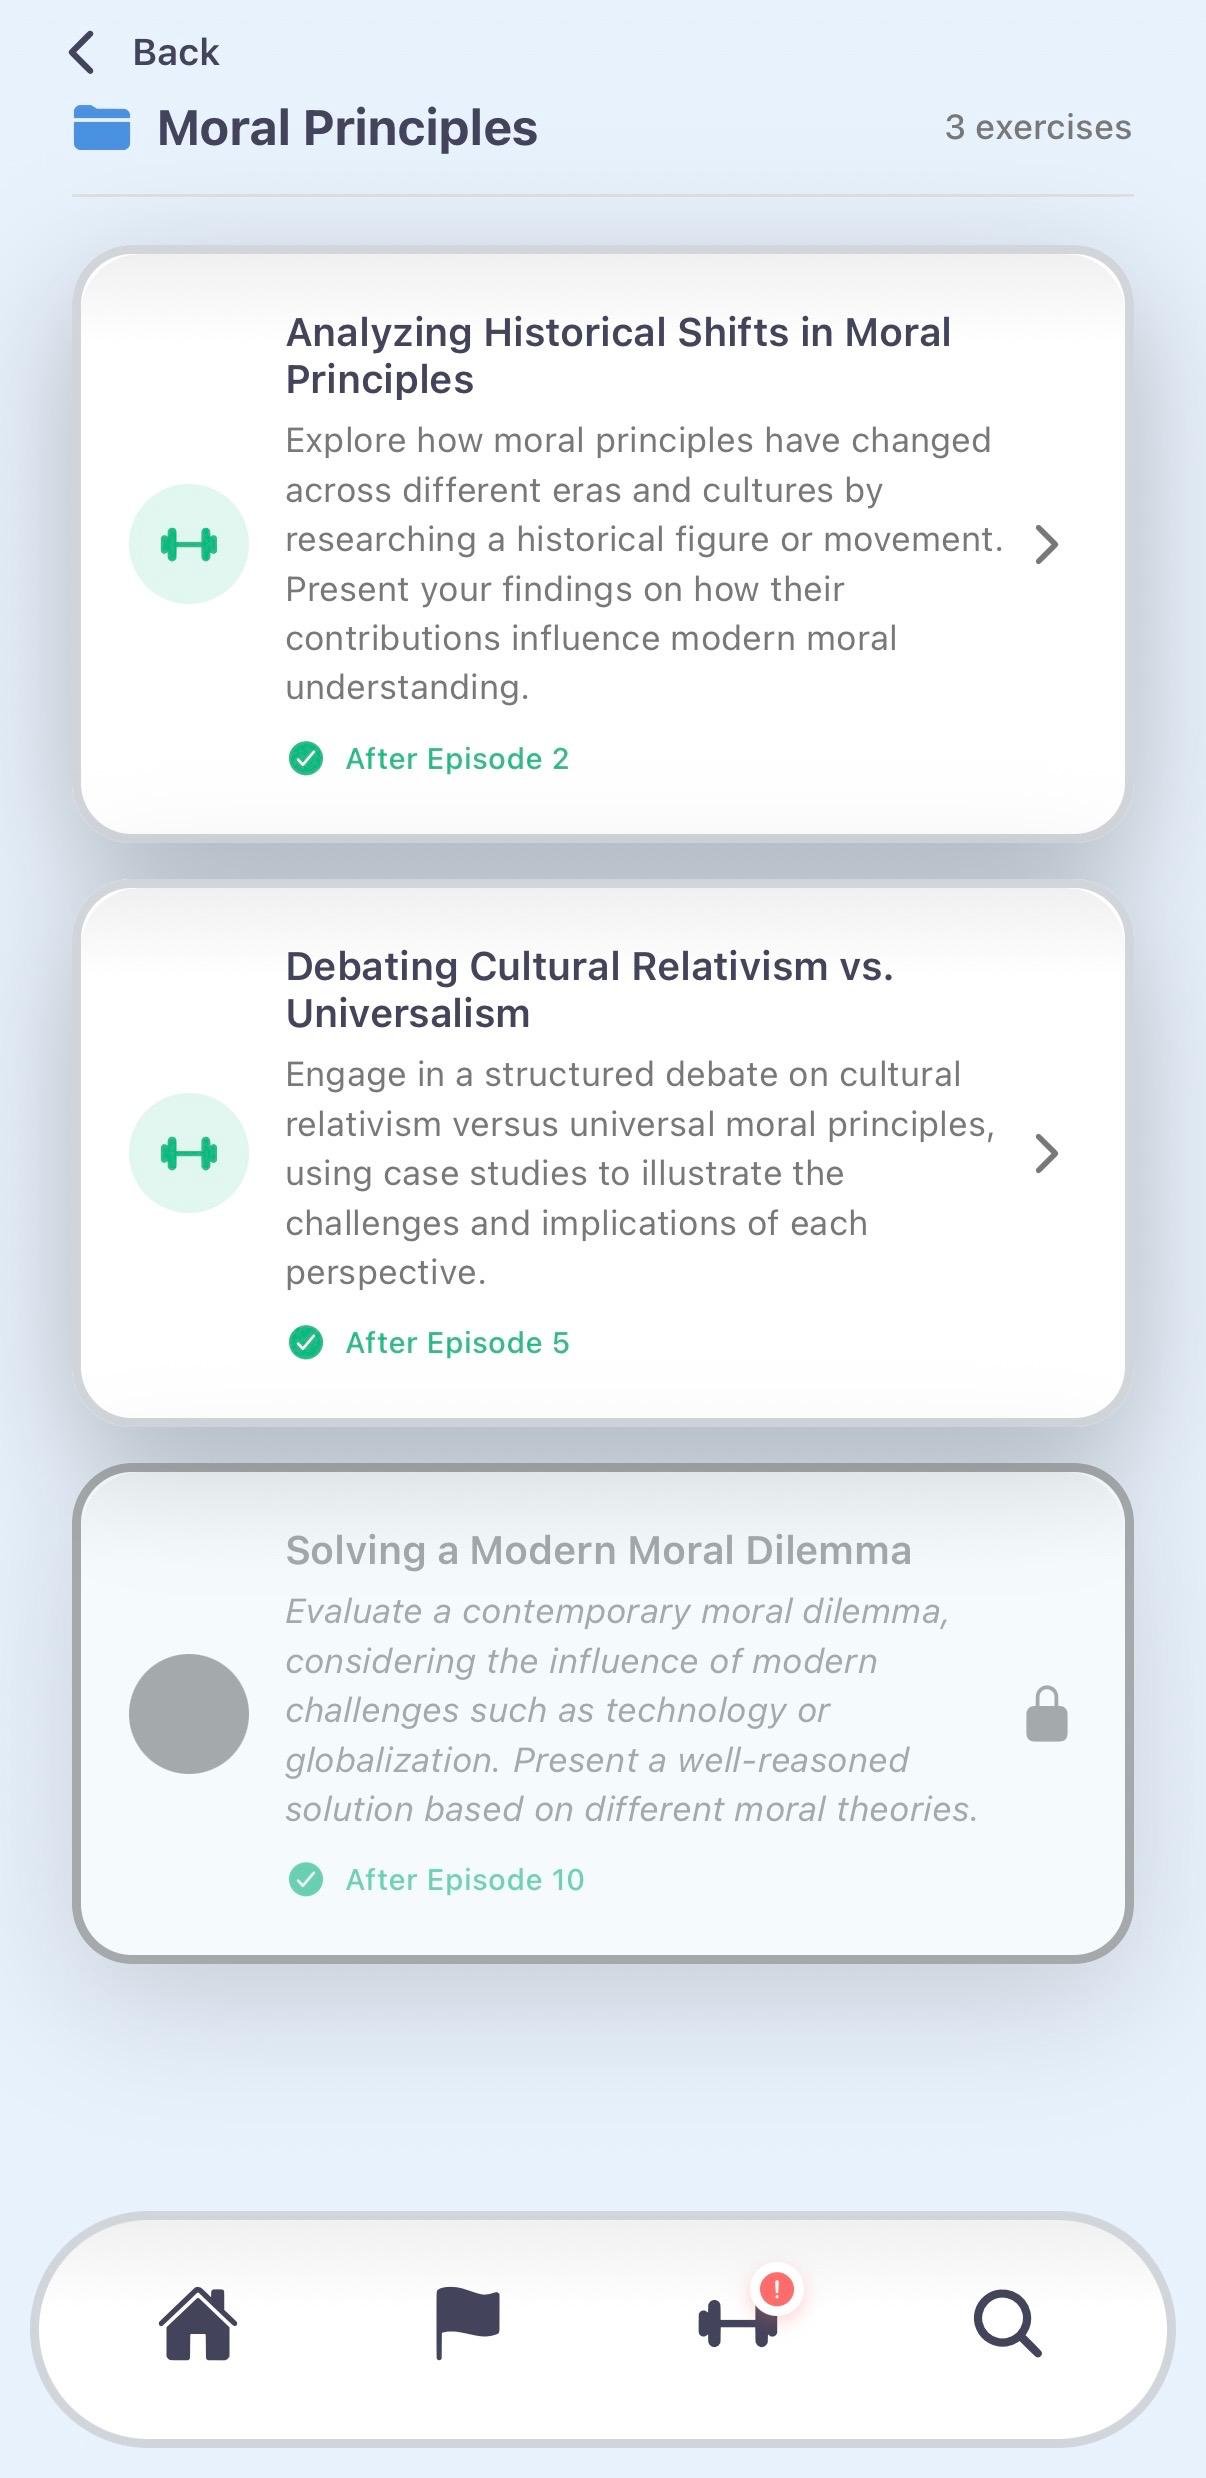Click the Back text link
Image resolution: width=1206 pixels, height=2478 pixels.
pos(176,53)
